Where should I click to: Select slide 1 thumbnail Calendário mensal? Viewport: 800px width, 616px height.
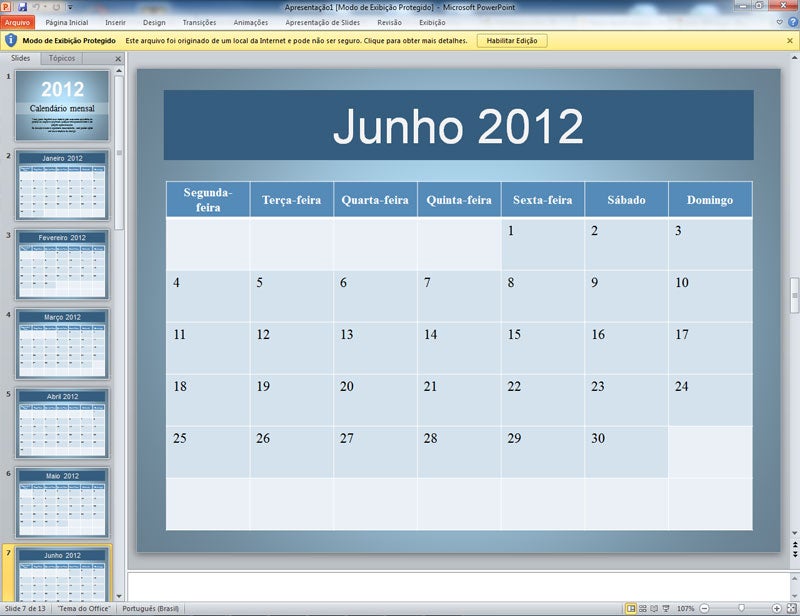point(62,106)
